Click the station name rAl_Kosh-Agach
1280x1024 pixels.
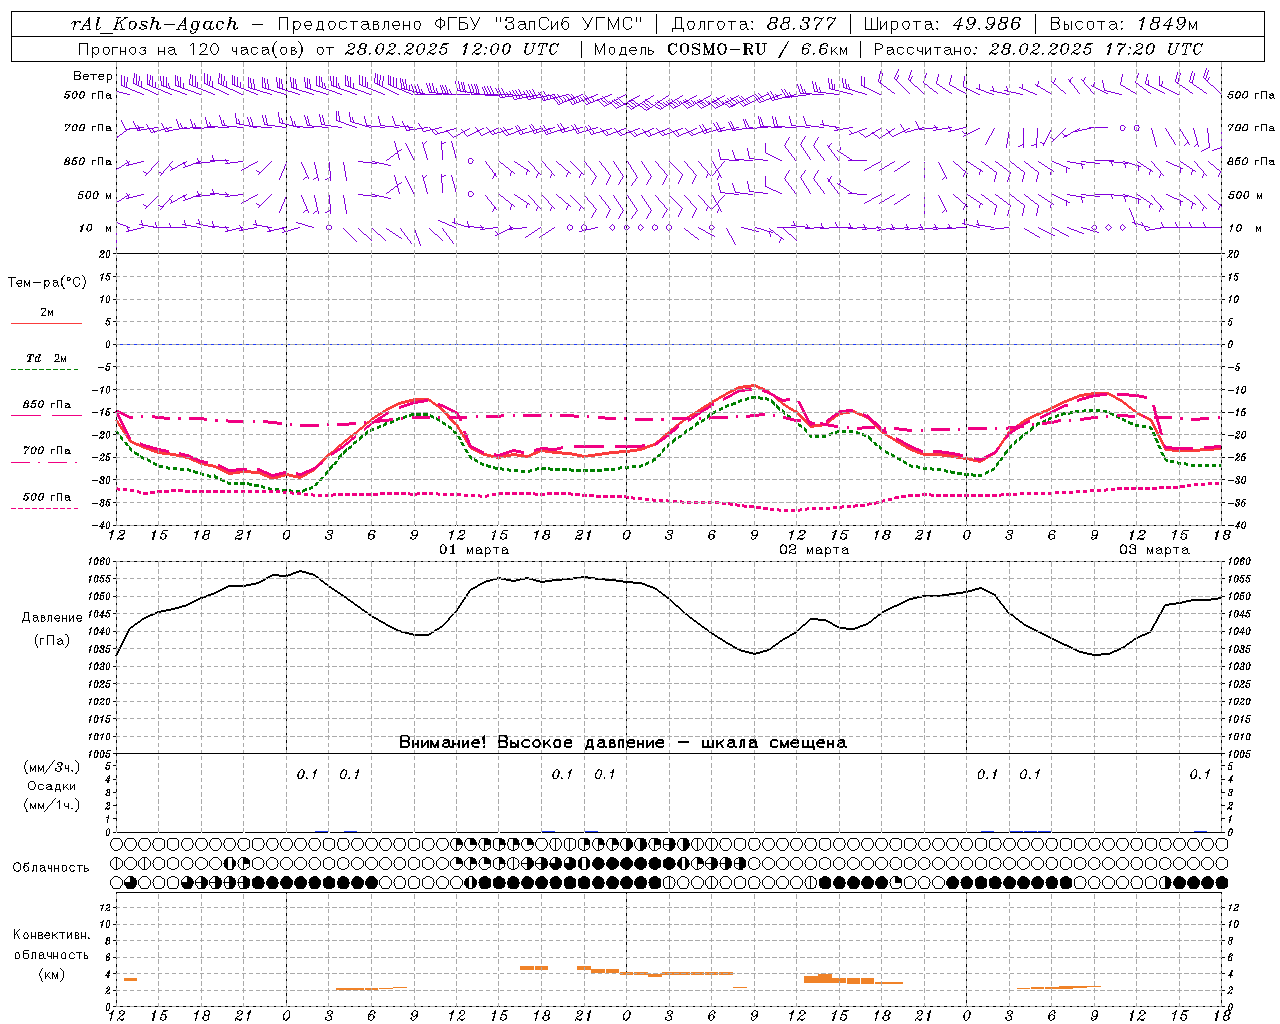click(155, 24)
